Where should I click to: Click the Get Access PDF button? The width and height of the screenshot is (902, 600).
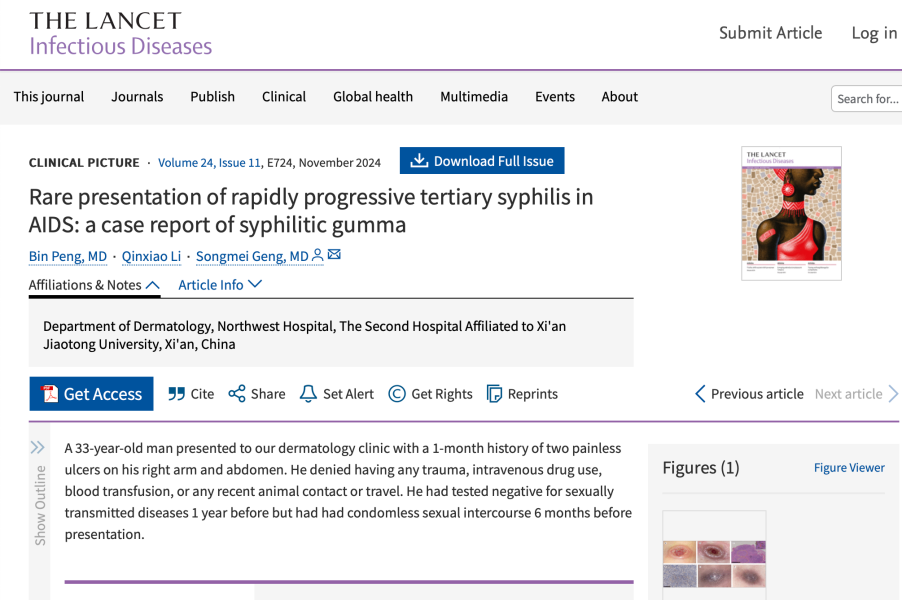(x=91, y=394)
